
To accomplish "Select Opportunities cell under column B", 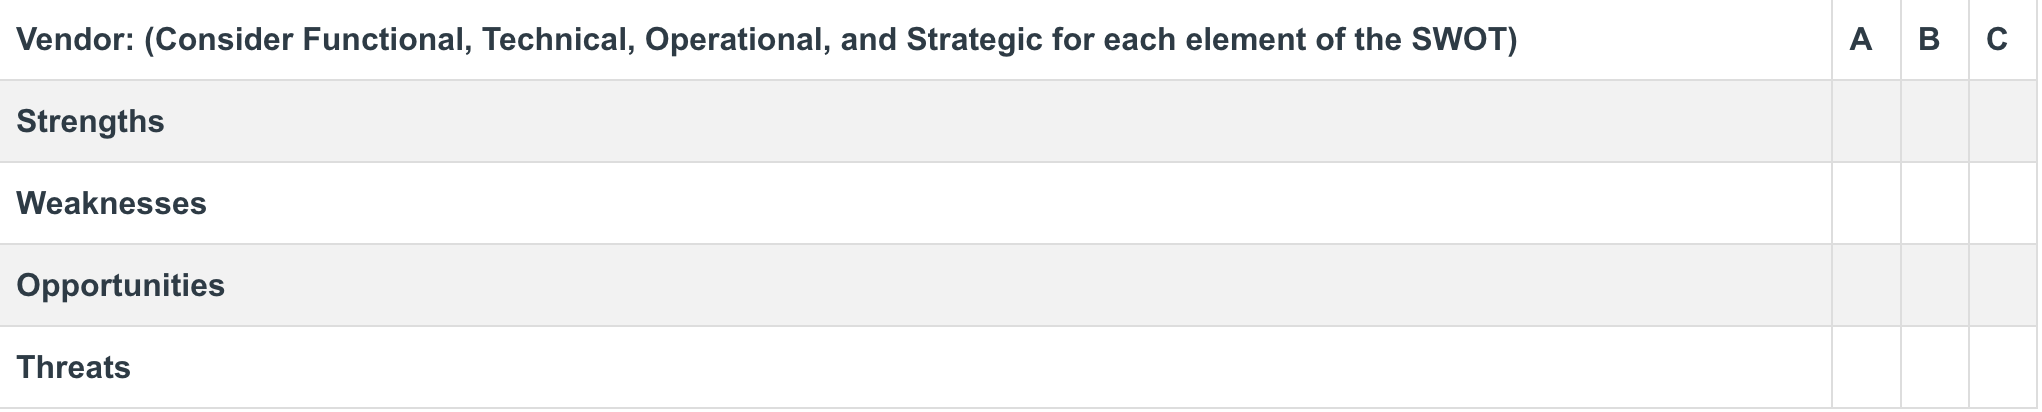I will (x=1934, y=285).
